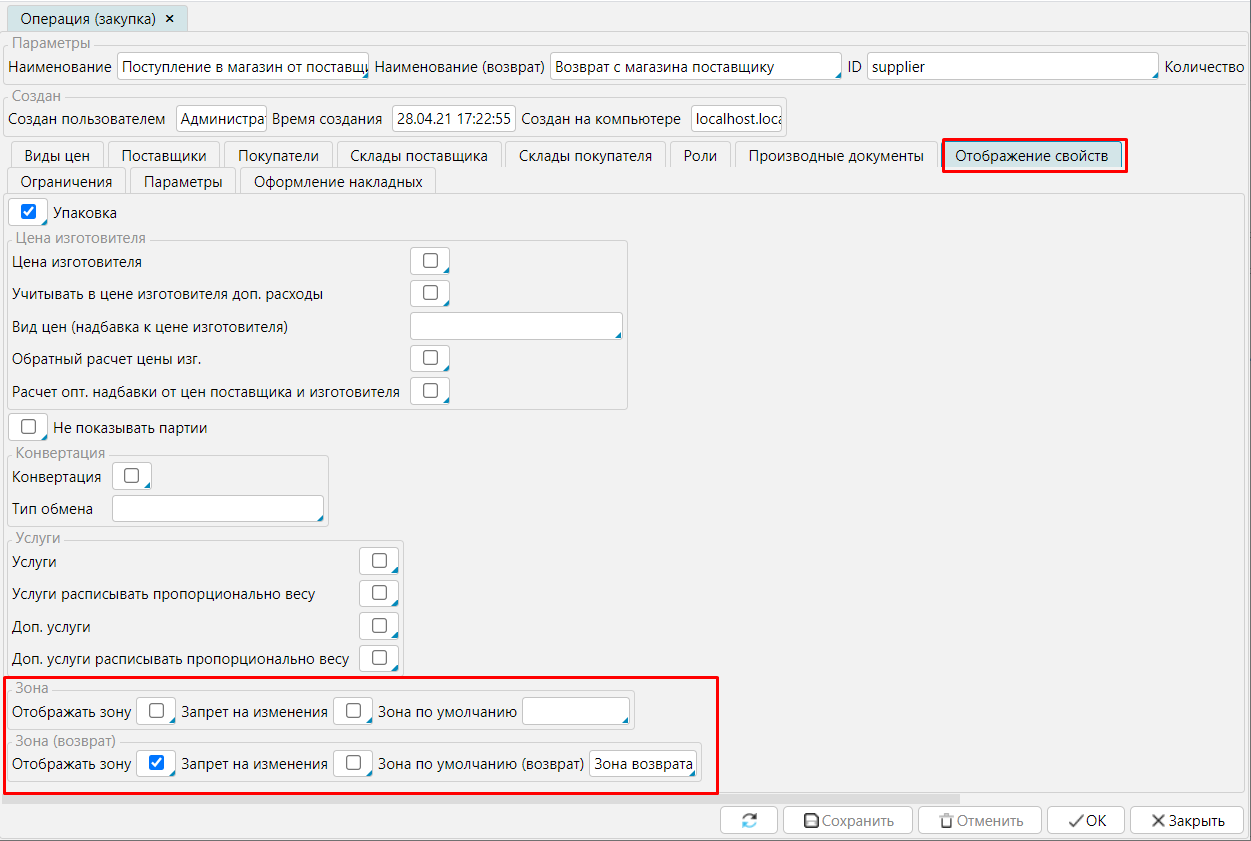Click Закрыть button with X icon

click(x=1187, y=820)
